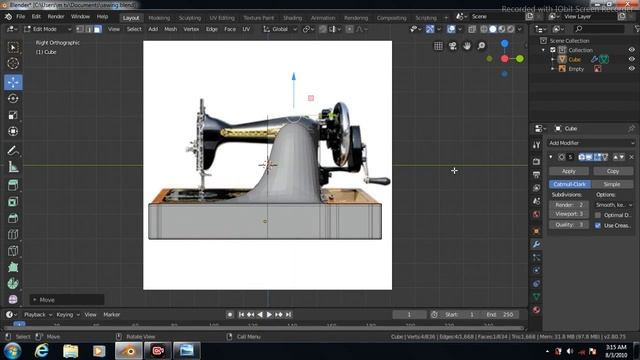Viewport: 640px width, 360px height.
Task: Open the File menu
Action: click(20, 17)
